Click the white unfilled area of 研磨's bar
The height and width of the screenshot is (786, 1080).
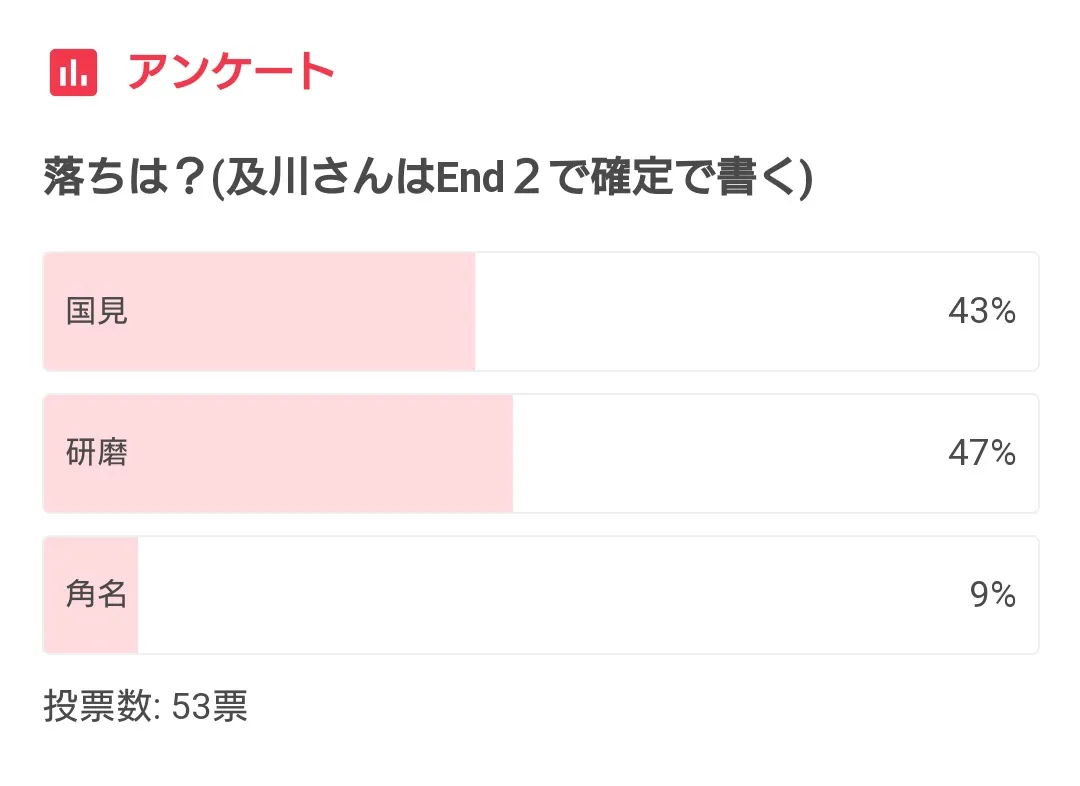[x=720, y=454]
